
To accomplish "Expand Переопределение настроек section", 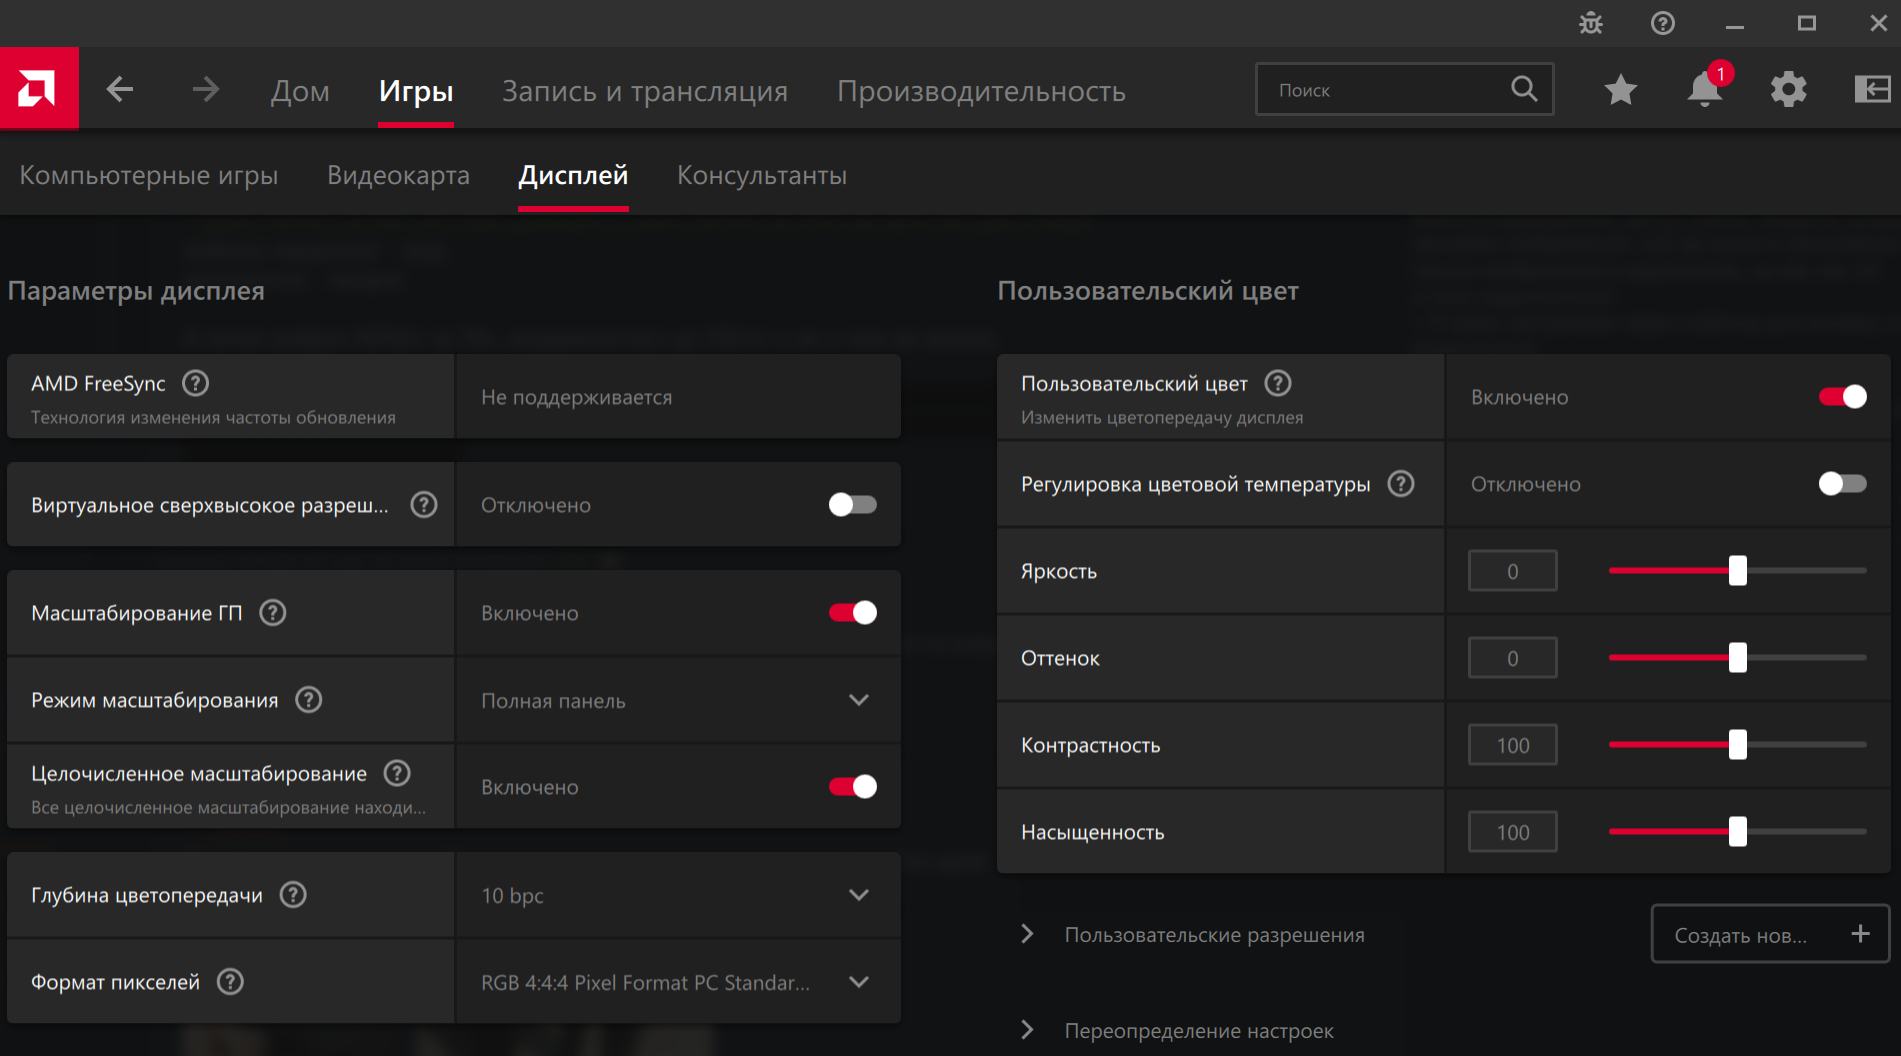I will [x=1027, y=1030].
